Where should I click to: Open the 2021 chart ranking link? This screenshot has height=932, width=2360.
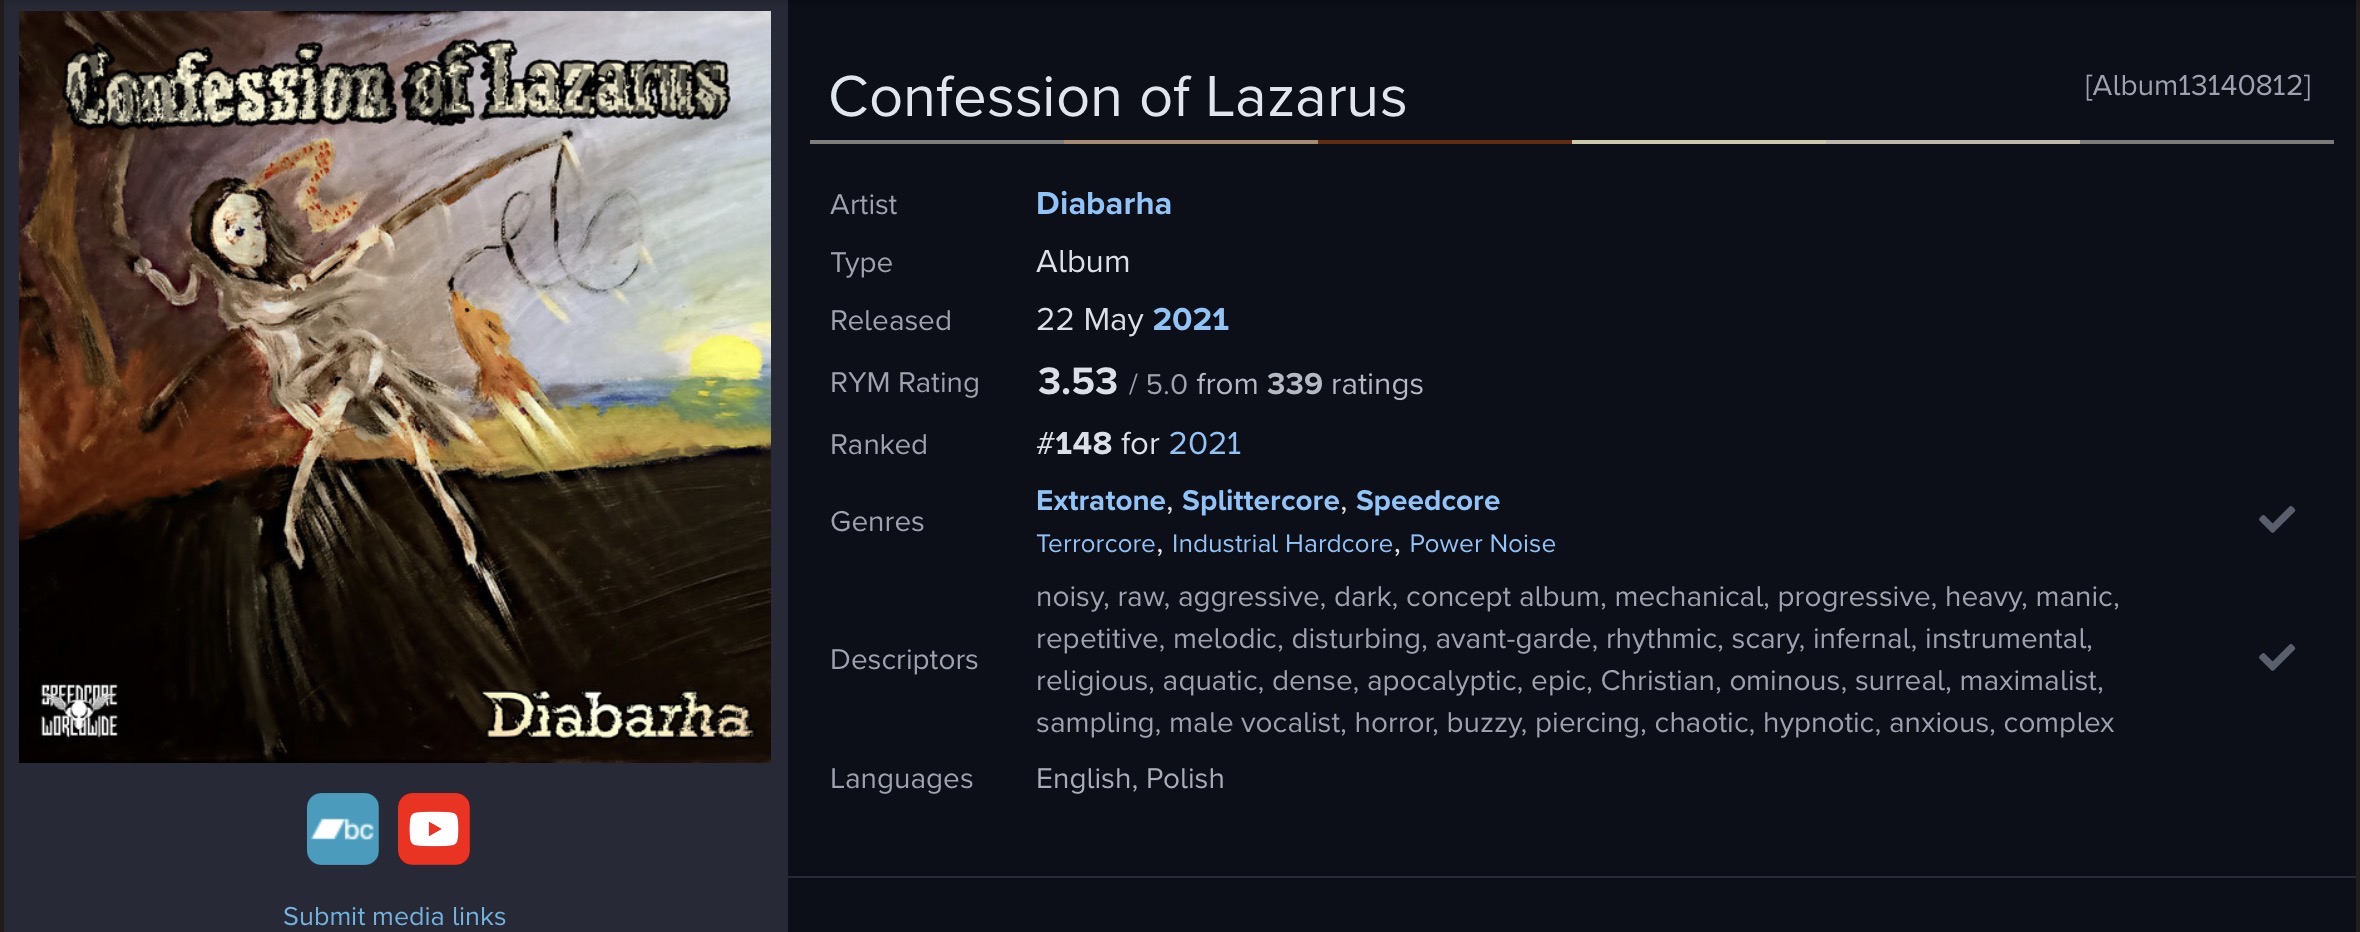[1204, 444]
